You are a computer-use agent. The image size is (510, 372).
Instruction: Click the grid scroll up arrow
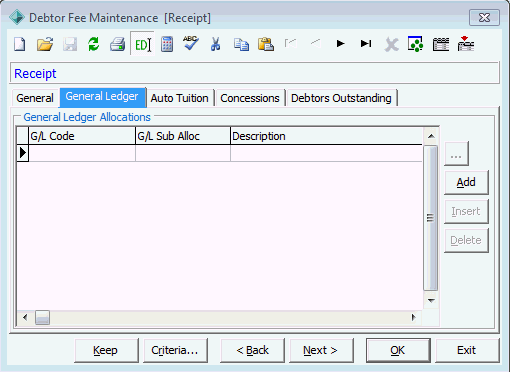click(431, 136)
